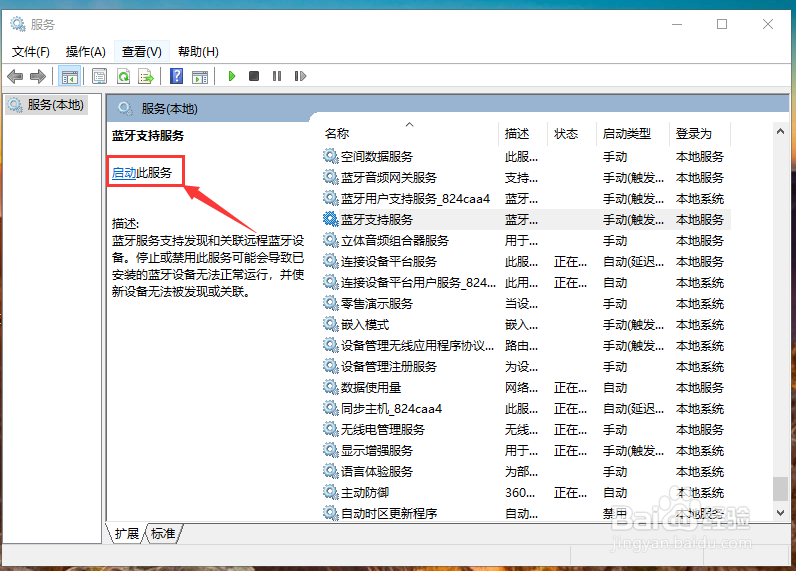Click 路由 description of 设备管理无线应用程序协议 row
The width and height of the screenshot is (796, 571).
[521, 346]
